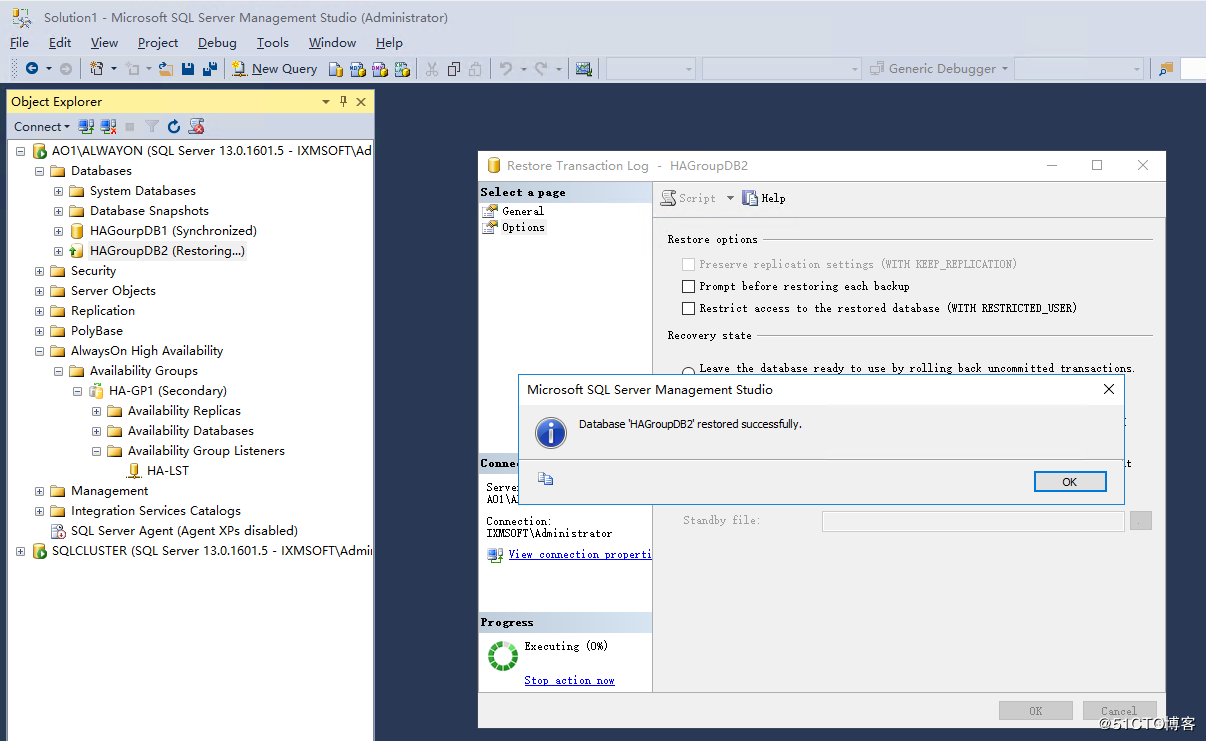Refresh the Object Explorer tree
This screenshot has width=1206, height=741.
[172, 126]
